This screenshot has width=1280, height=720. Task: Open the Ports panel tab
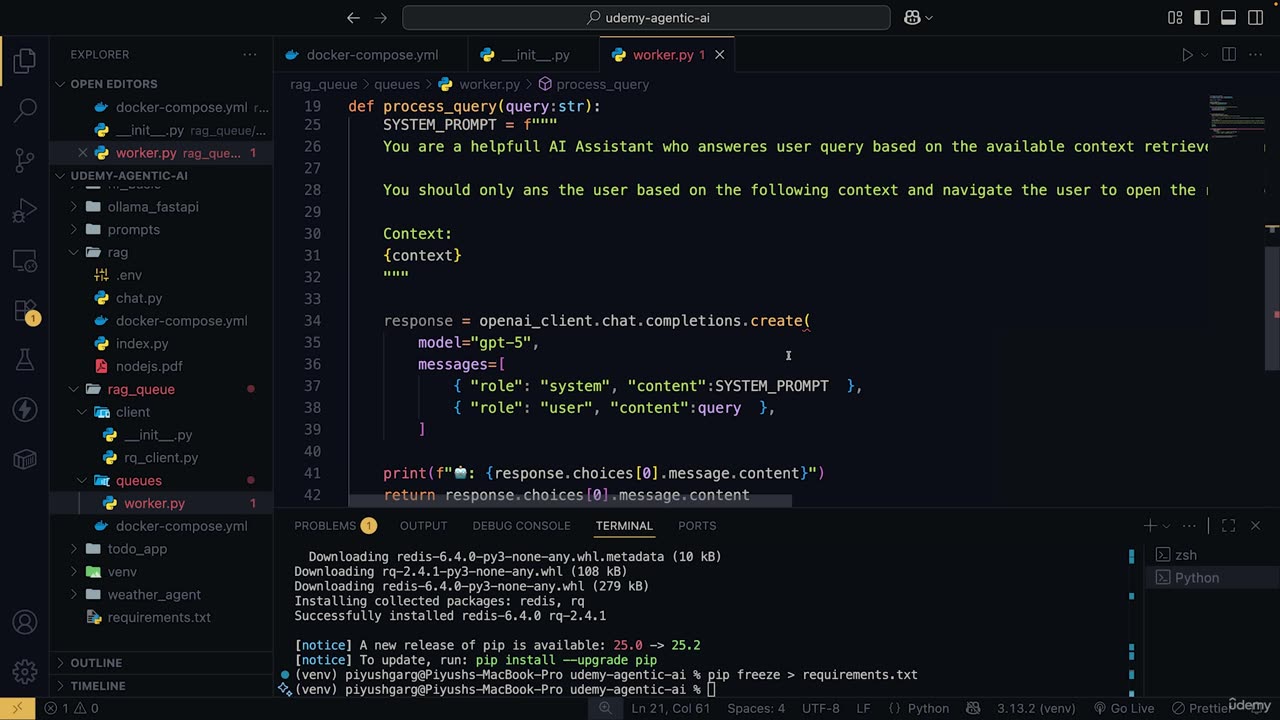tap(697, 526)
